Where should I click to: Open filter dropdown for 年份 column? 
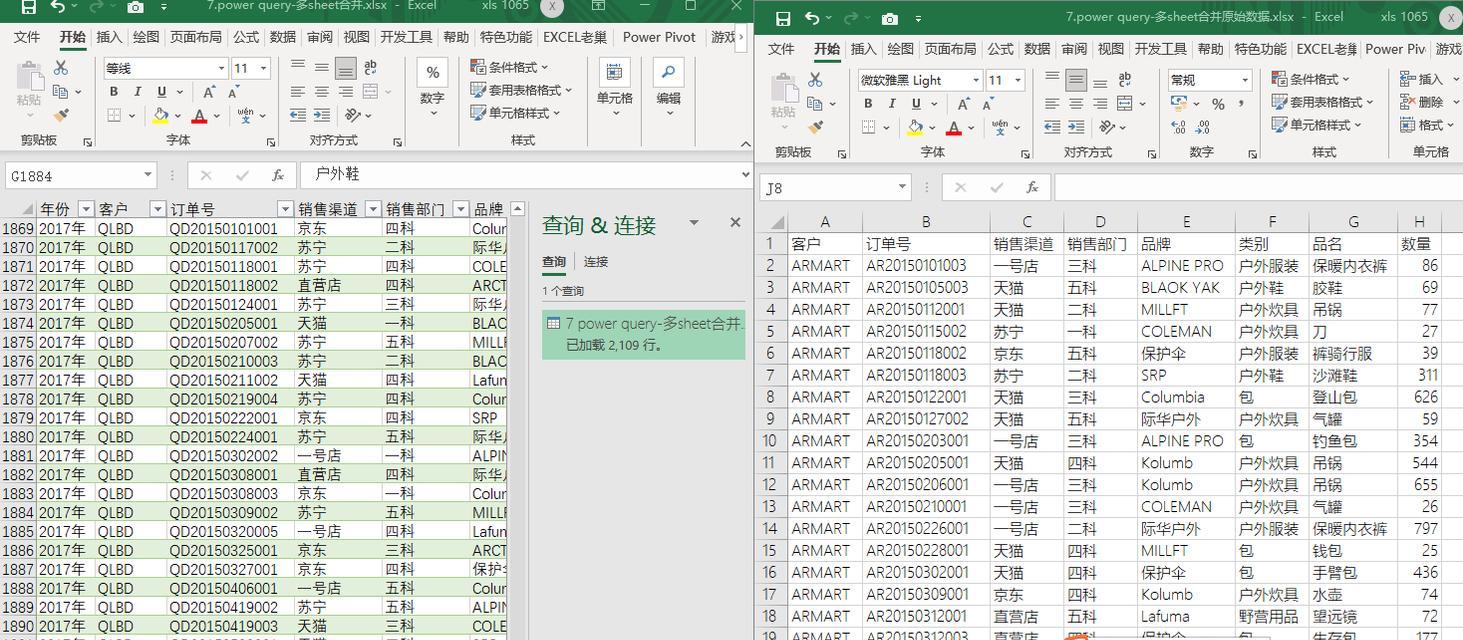pos(85,209)
